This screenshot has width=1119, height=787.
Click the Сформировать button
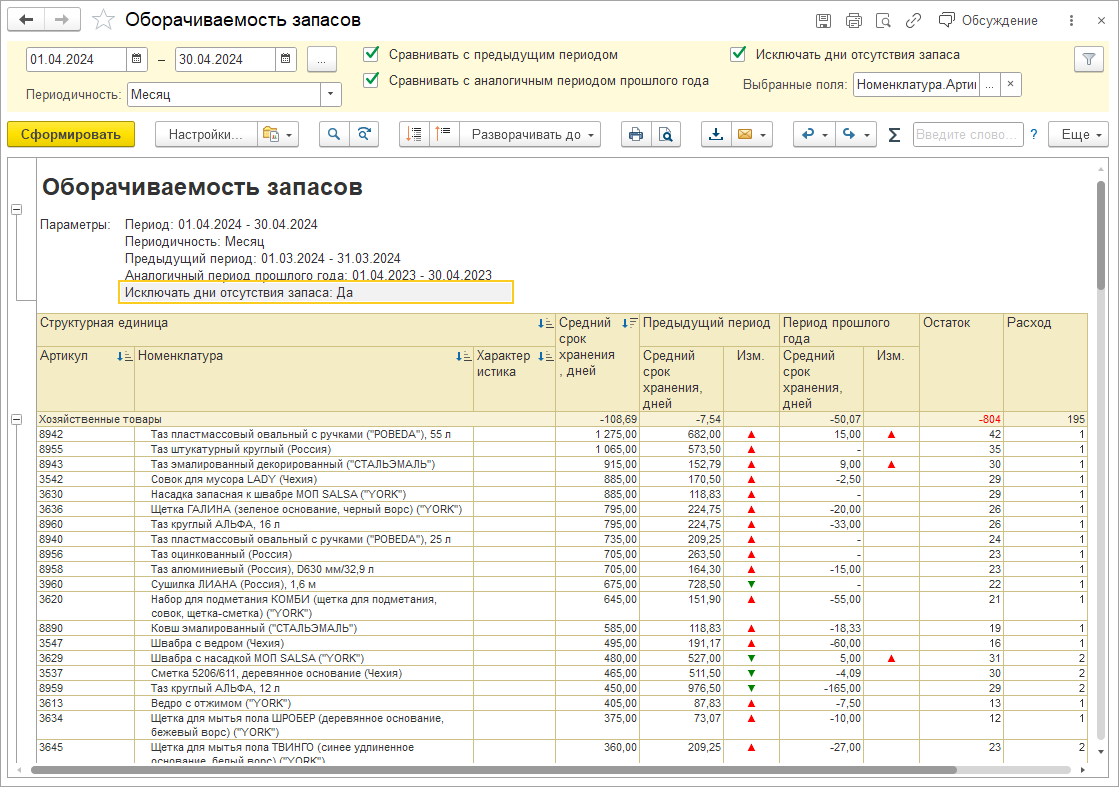(70, 134)
